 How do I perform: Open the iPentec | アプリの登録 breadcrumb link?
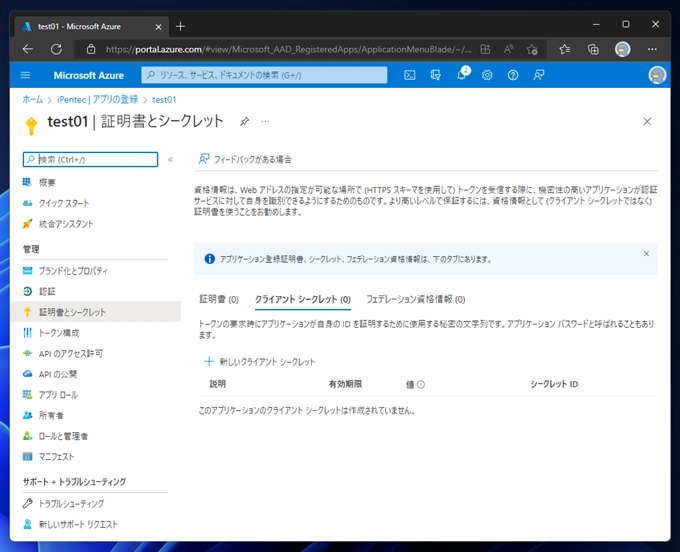pyautogui.click(x=99, y=99)
